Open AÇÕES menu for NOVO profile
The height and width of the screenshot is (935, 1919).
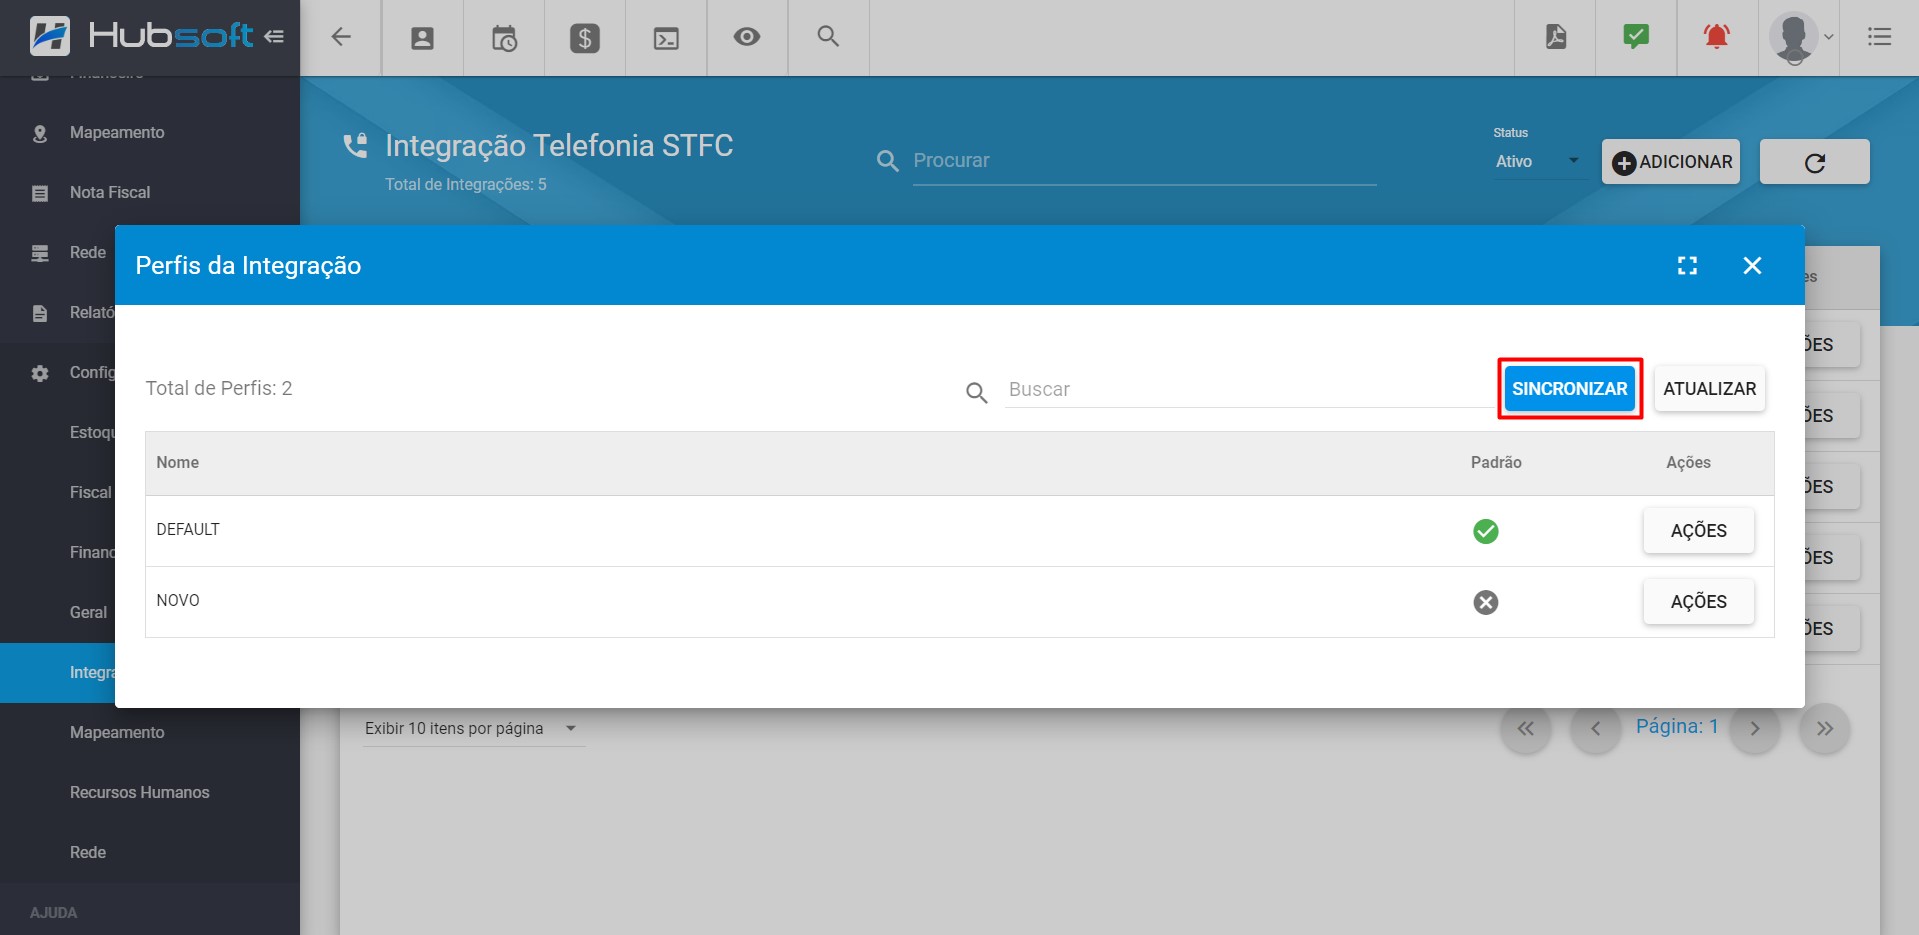pyautogui.click(x=1698, y=602)
